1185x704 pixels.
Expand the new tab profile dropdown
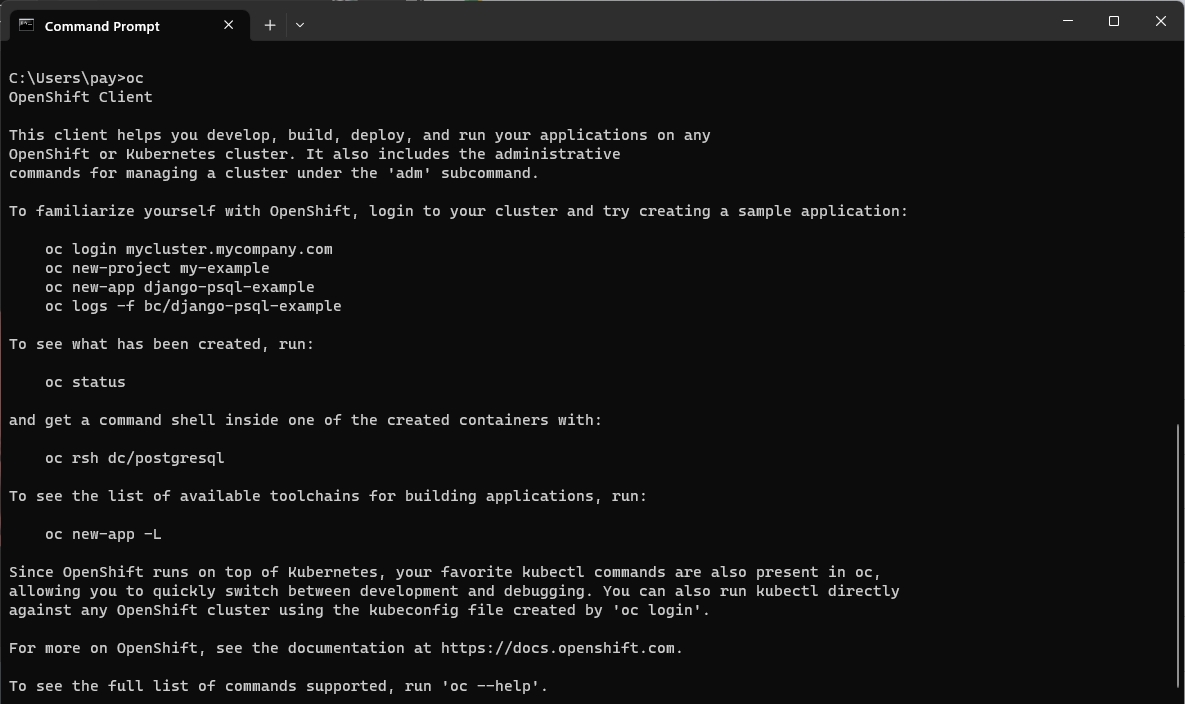(300, 25)
